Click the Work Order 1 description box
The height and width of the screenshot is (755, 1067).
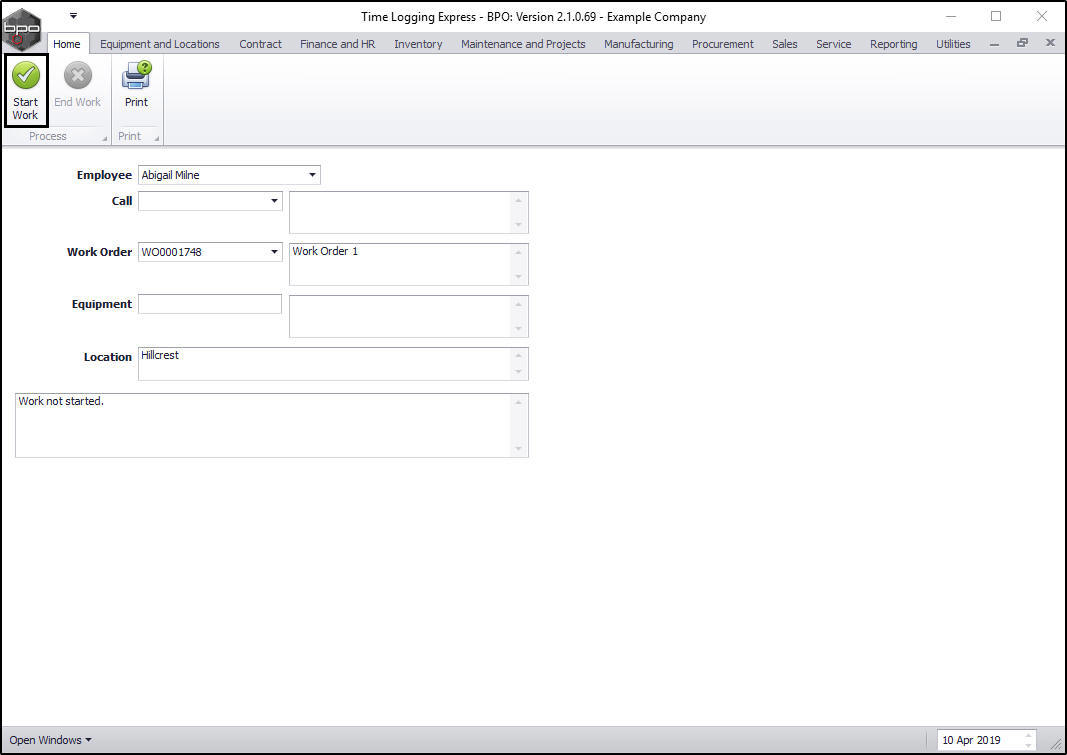pos(408,264)
